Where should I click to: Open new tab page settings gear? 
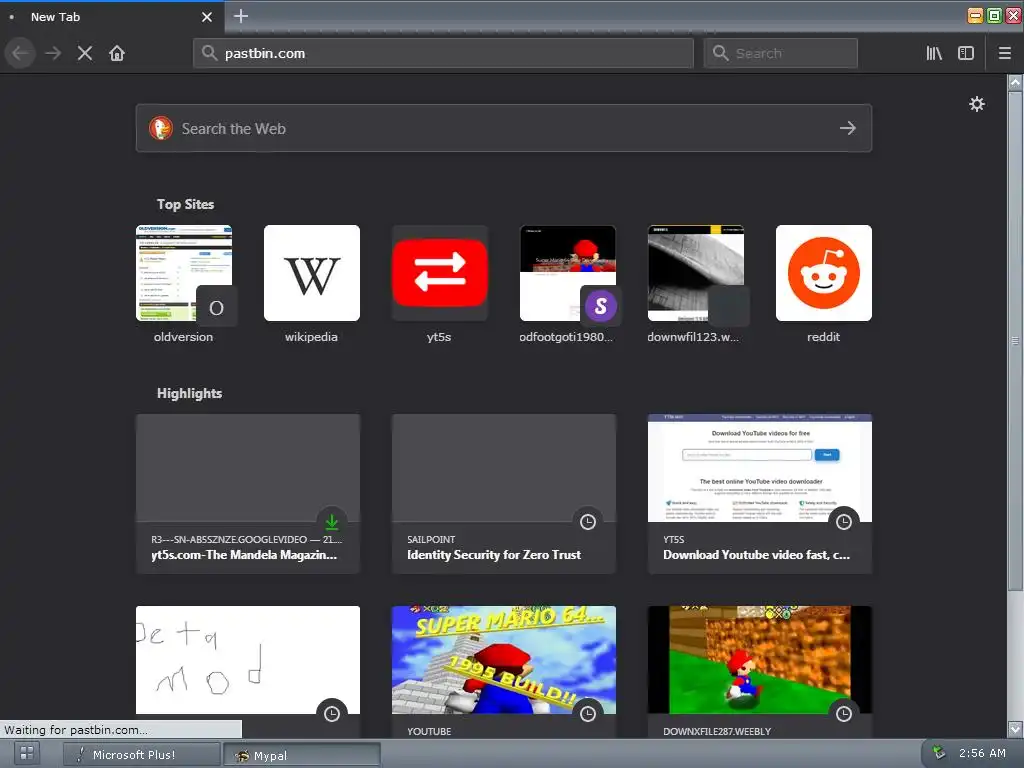(976, 104)
